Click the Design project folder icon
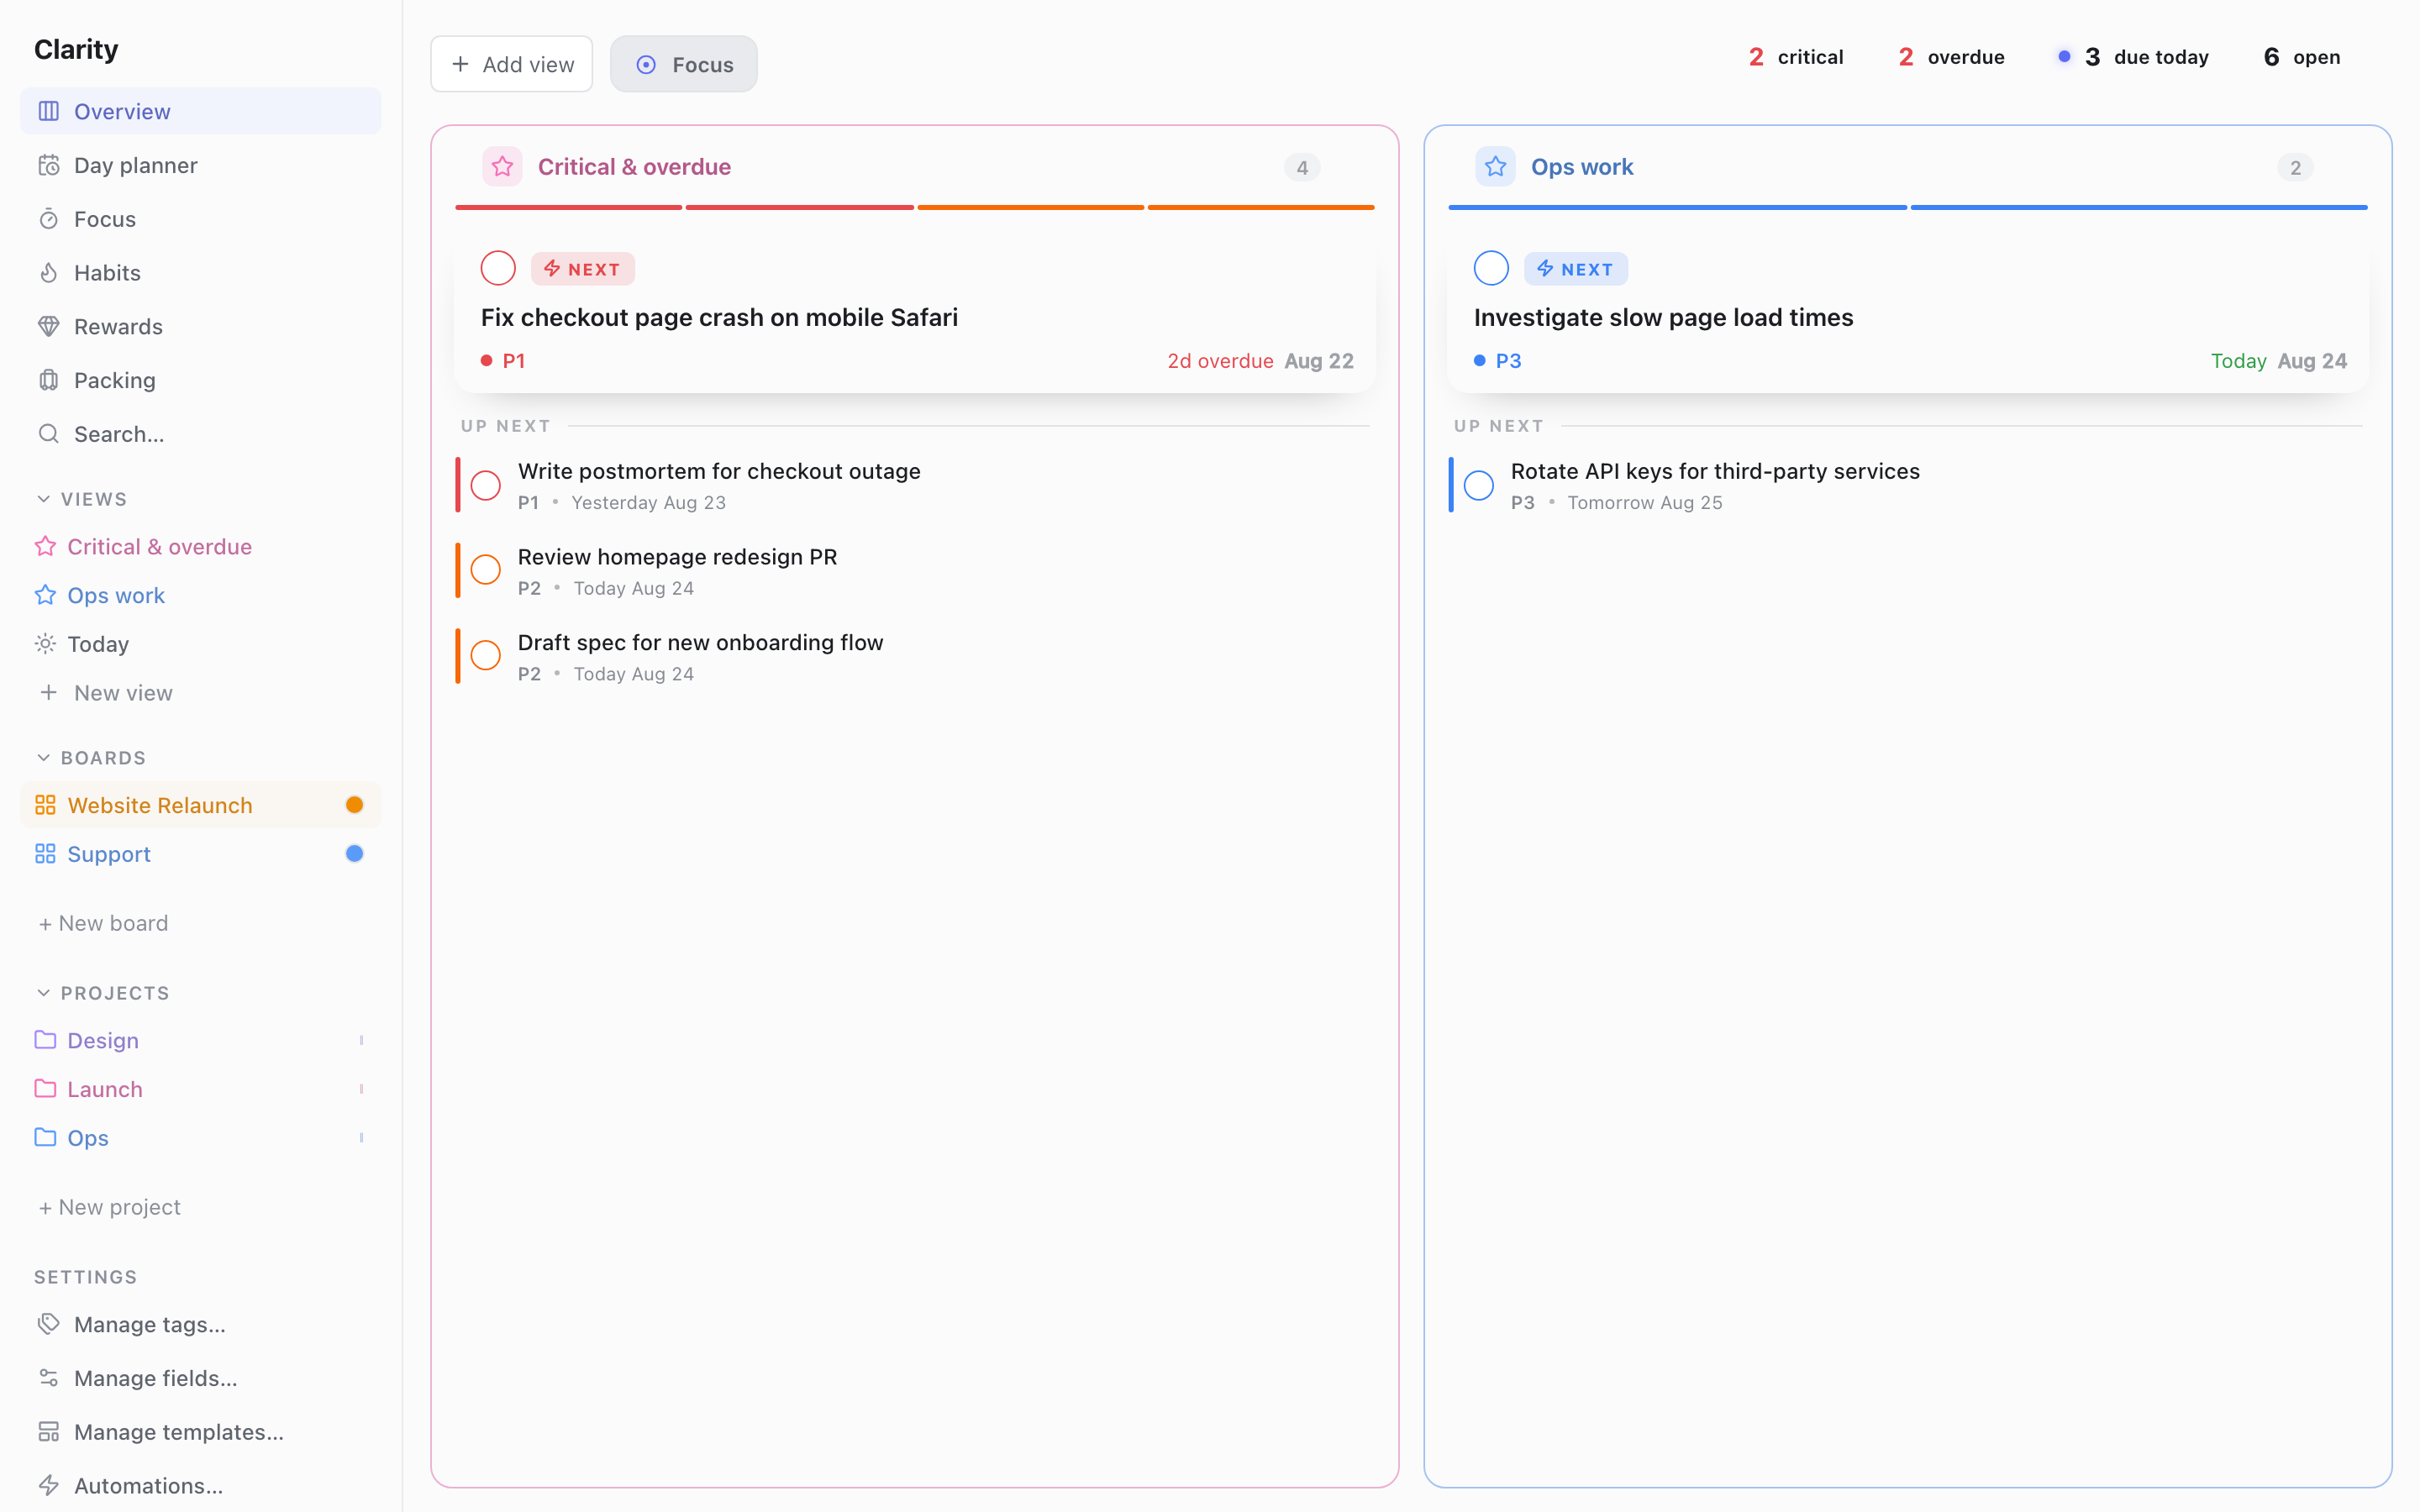2420x1512 pixels. click(45, 1040)
